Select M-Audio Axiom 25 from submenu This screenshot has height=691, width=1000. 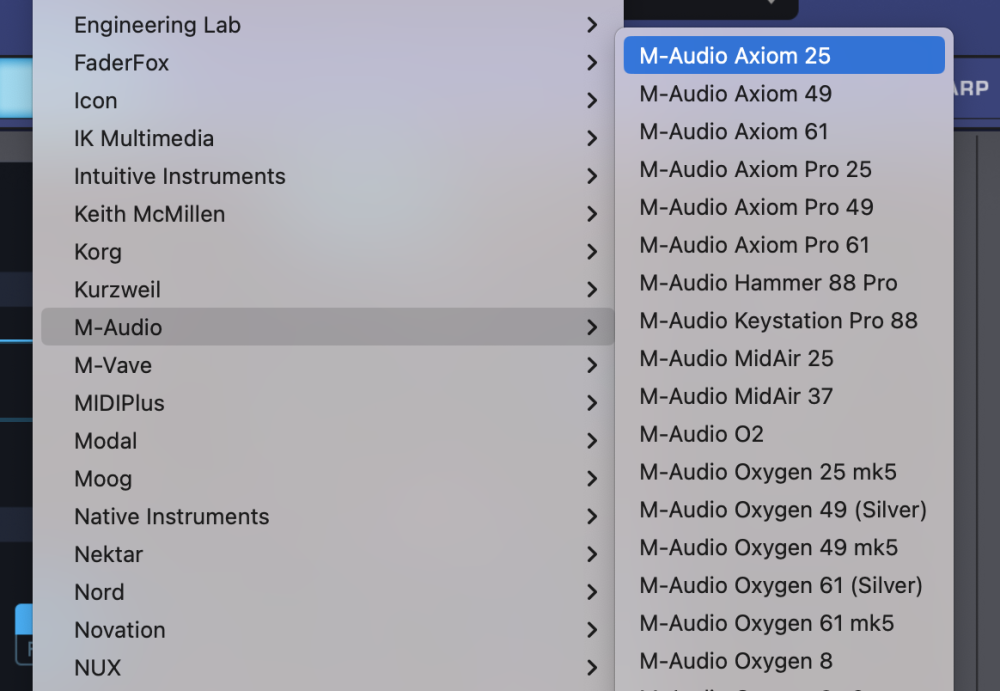(x=735, y=56)
